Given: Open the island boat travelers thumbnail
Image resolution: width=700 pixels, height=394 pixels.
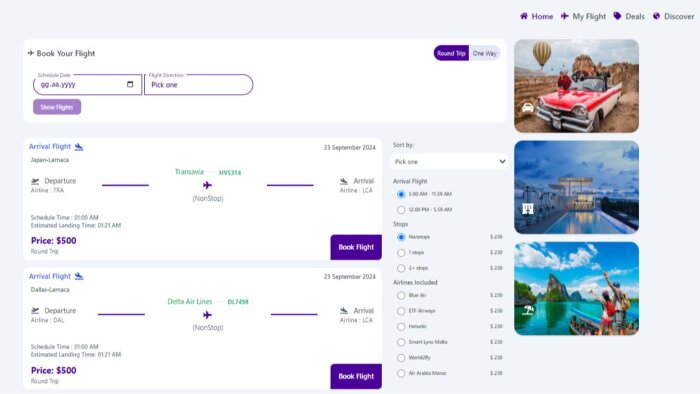Looking at the screenshot, I should point(576,289).
